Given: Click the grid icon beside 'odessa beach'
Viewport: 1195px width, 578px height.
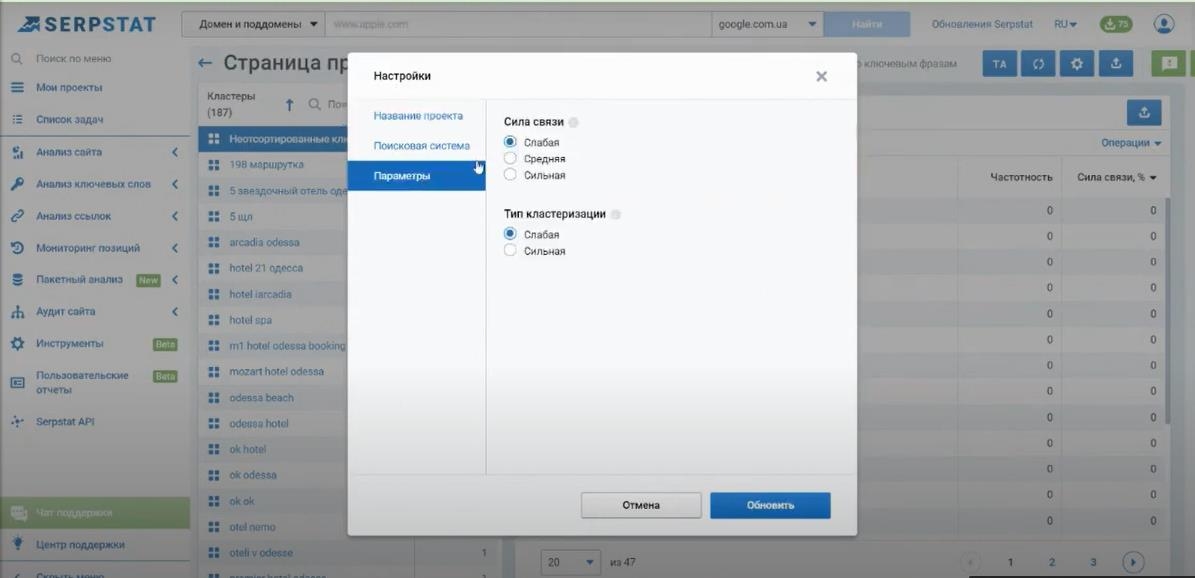Looking at the screenshot, I should (214, 398).
